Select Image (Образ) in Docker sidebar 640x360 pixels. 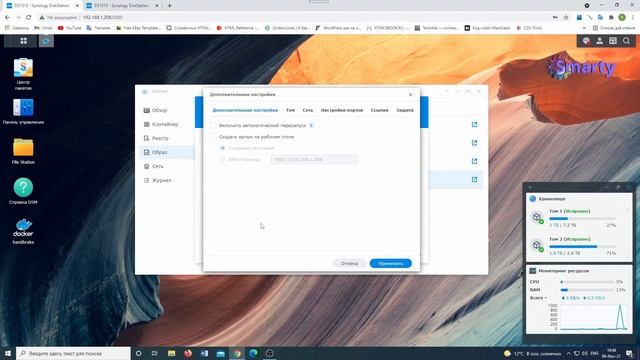click(x=167, y=152)
